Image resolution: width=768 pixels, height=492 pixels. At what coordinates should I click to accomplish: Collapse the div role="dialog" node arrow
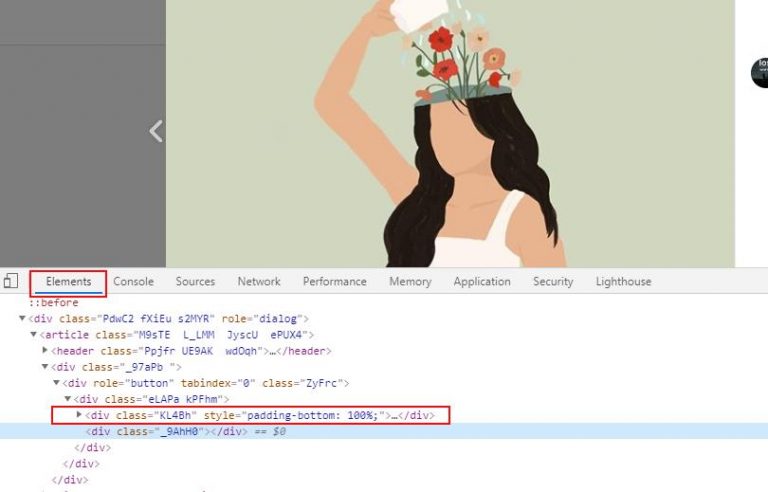(x=23, y=319)
